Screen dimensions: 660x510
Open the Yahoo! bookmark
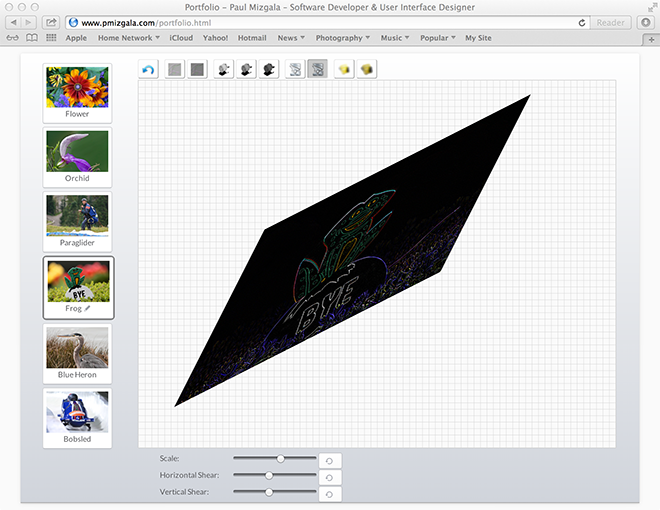tap(215, 38)
